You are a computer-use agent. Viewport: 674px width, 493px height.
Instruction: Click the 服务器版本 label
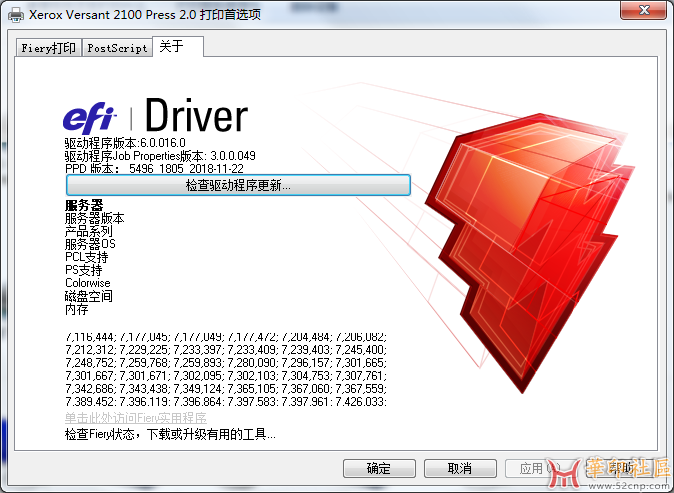[x=95, y=218]
